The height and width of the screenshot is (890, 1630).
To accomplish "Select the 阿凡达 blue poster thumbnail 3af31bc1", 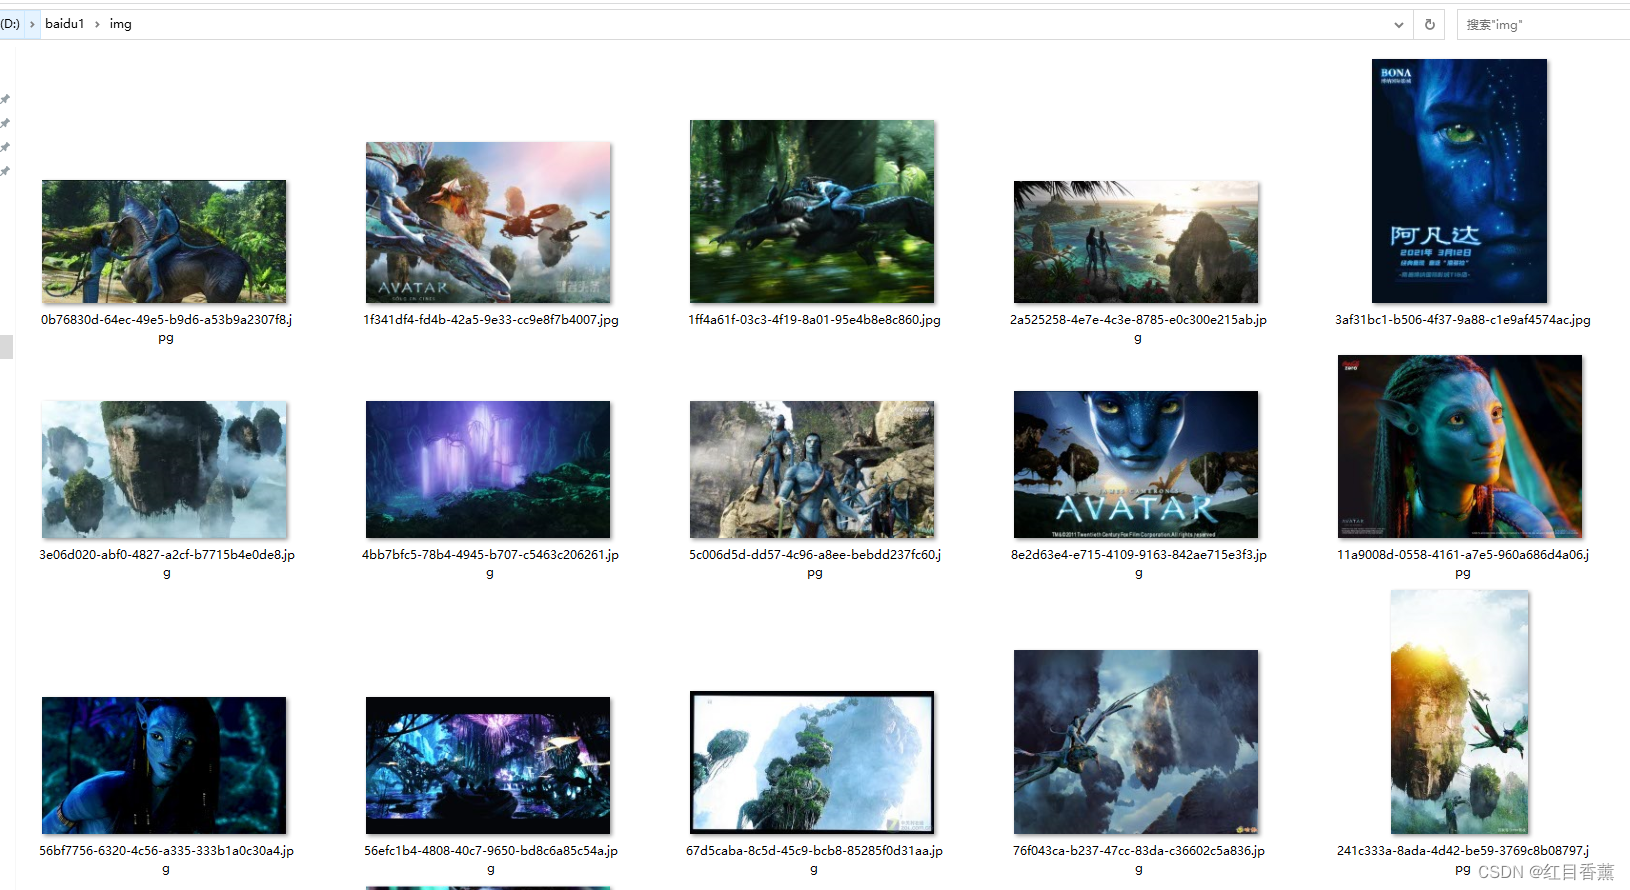I will (1459, 181).
